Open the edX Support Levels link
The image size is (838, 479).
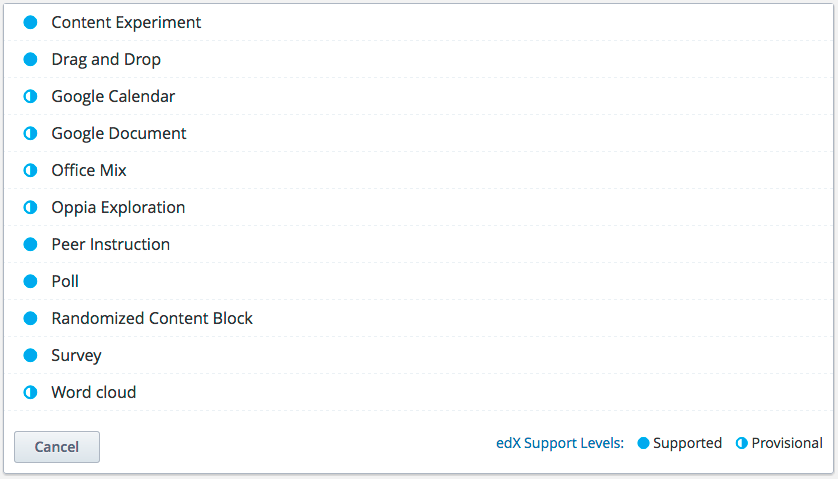pos(560,443)
